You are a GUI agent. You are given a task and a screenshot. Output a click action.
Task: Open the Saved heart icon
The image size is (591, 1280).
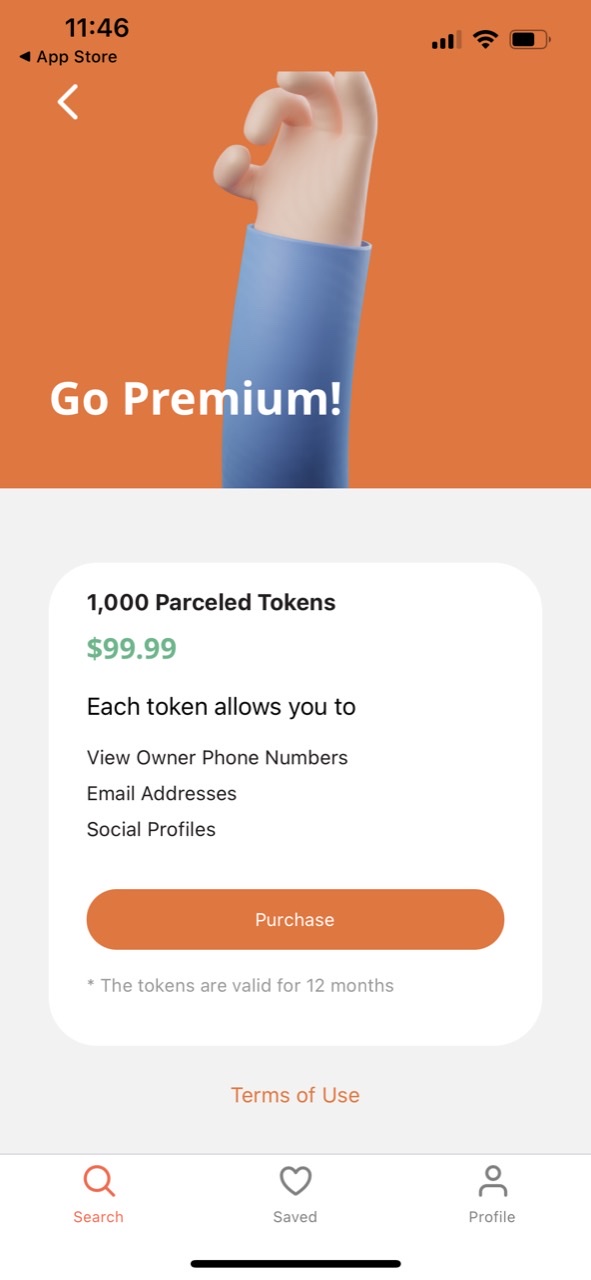coord(295,1182)
